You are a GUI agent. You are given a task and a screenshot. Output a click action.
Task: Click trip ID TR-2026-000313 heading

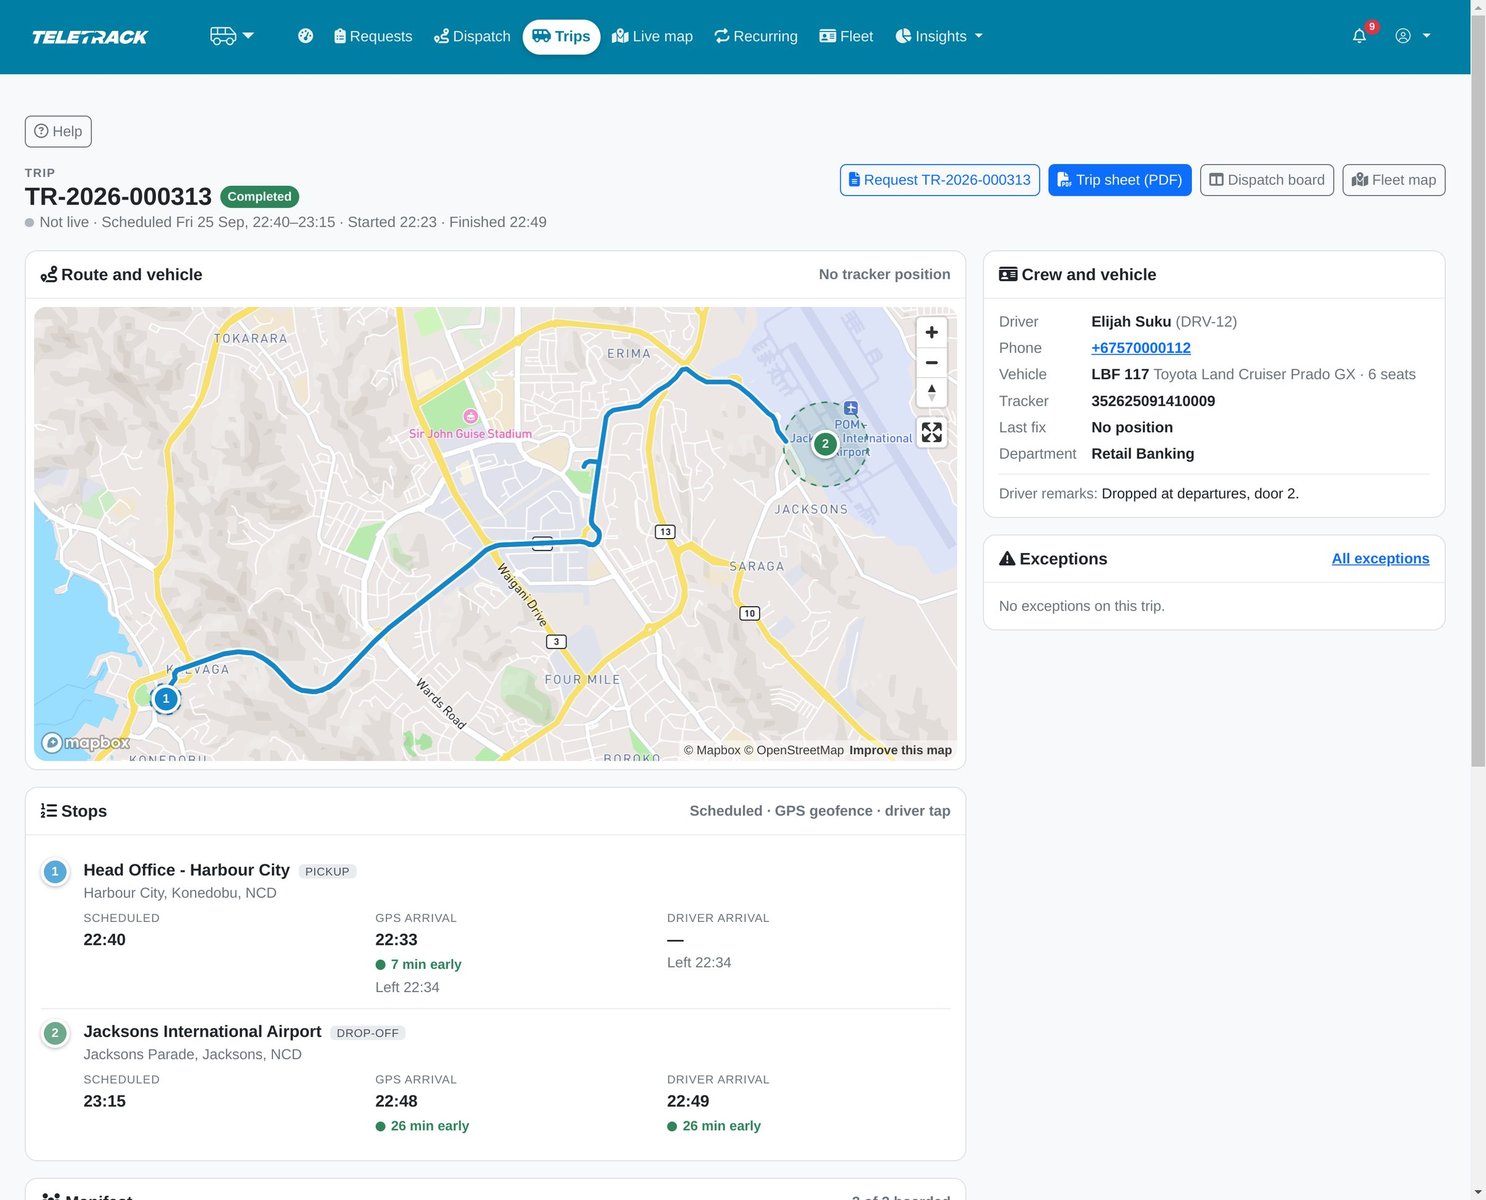click(118, 197)
